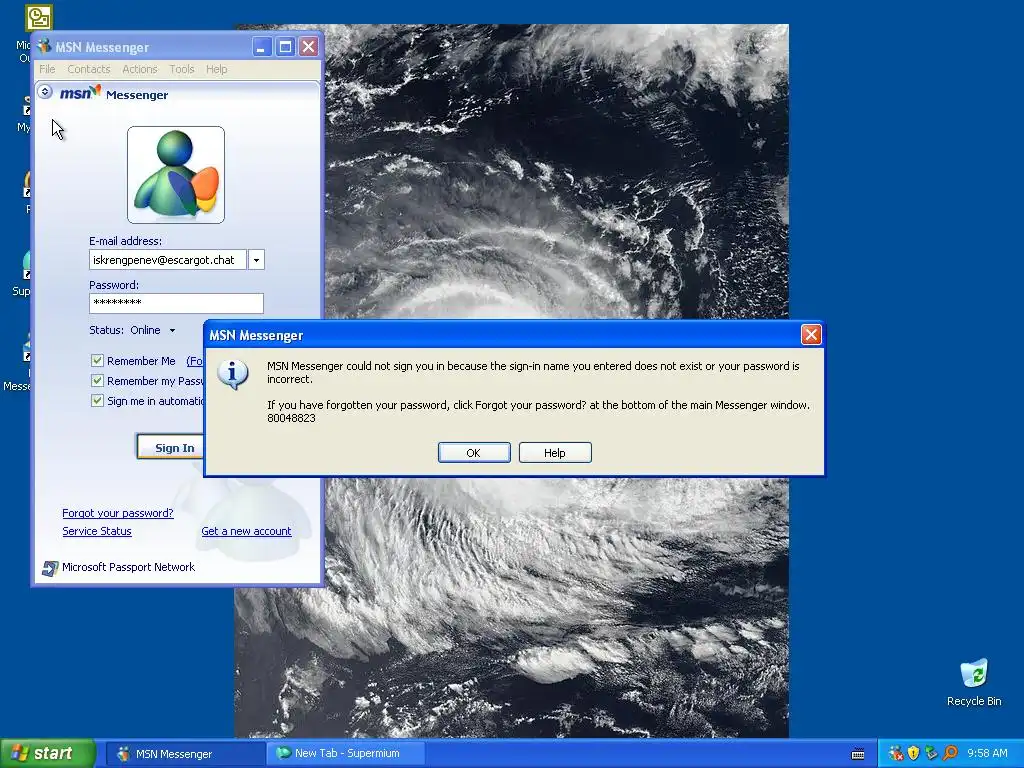Open the File menu in MSN Messenger

[x=47, y=69]
